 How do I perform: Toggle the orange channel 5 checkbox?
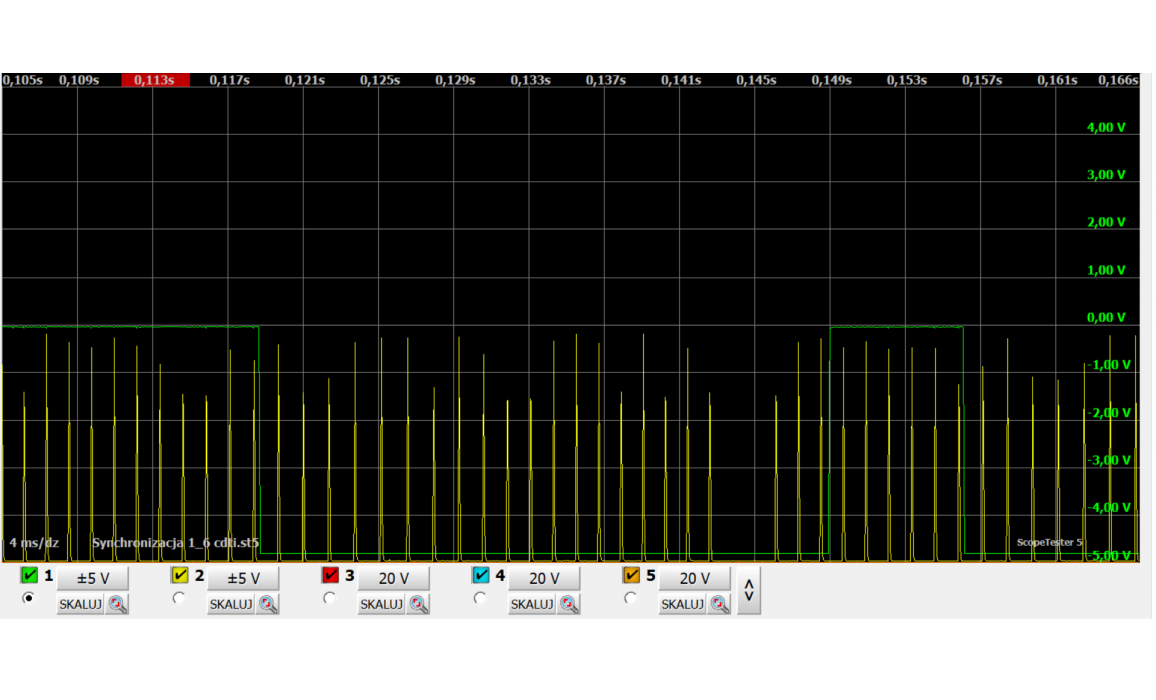pos(632,576)
